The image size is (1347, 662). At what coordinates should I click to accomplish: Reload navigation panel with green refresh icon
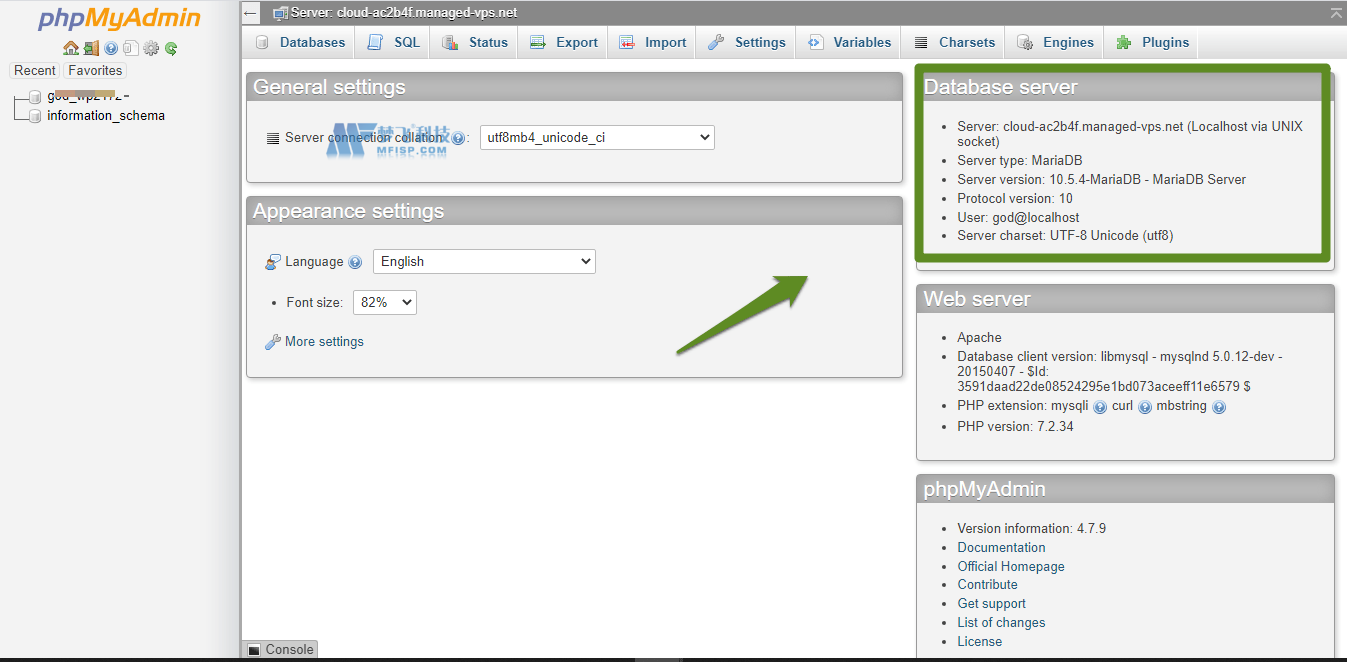tap(171, 48)
